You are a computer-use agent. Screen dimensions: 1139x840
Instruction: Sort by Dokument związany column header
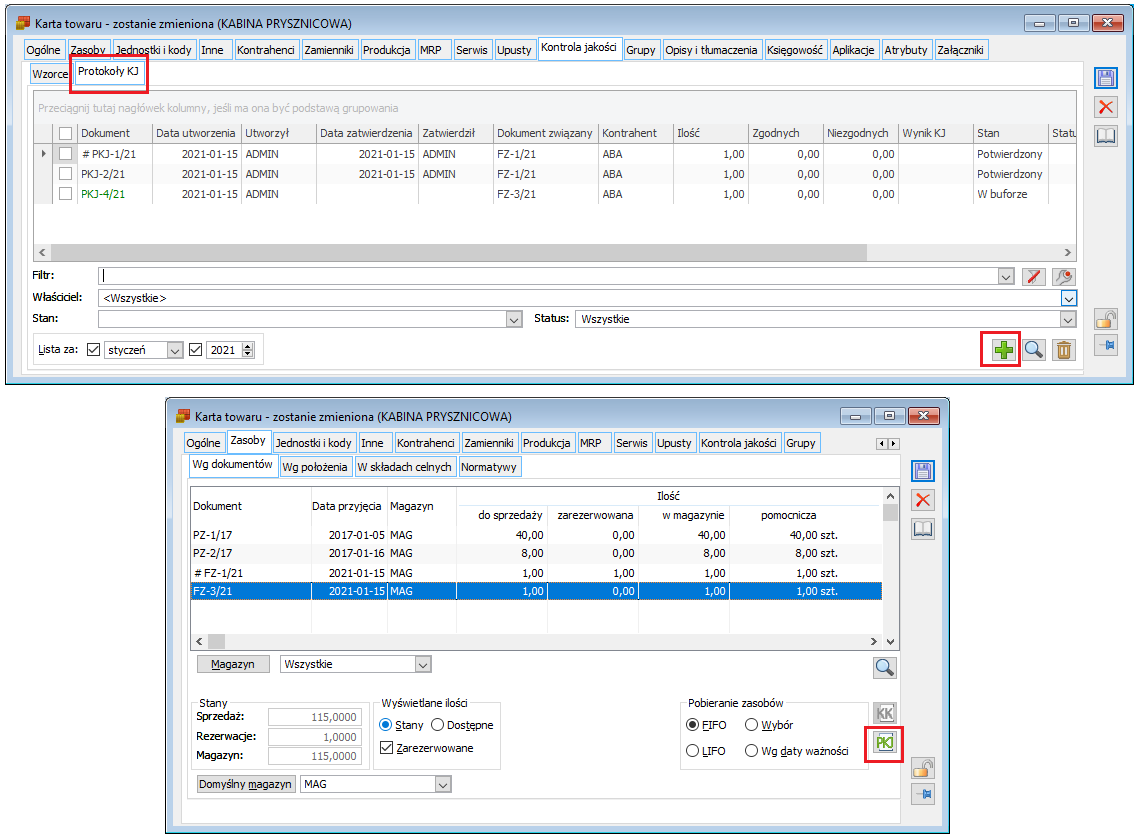click(545, 134)
